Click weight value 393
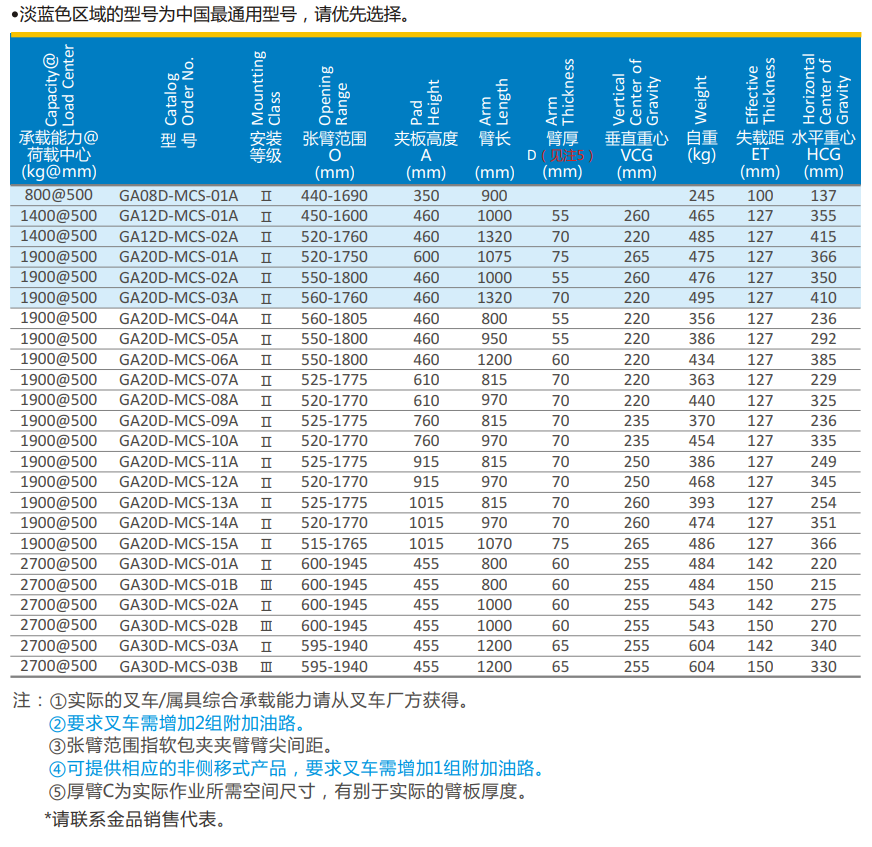Screen dimensions: 872x847 pos(702,503)
